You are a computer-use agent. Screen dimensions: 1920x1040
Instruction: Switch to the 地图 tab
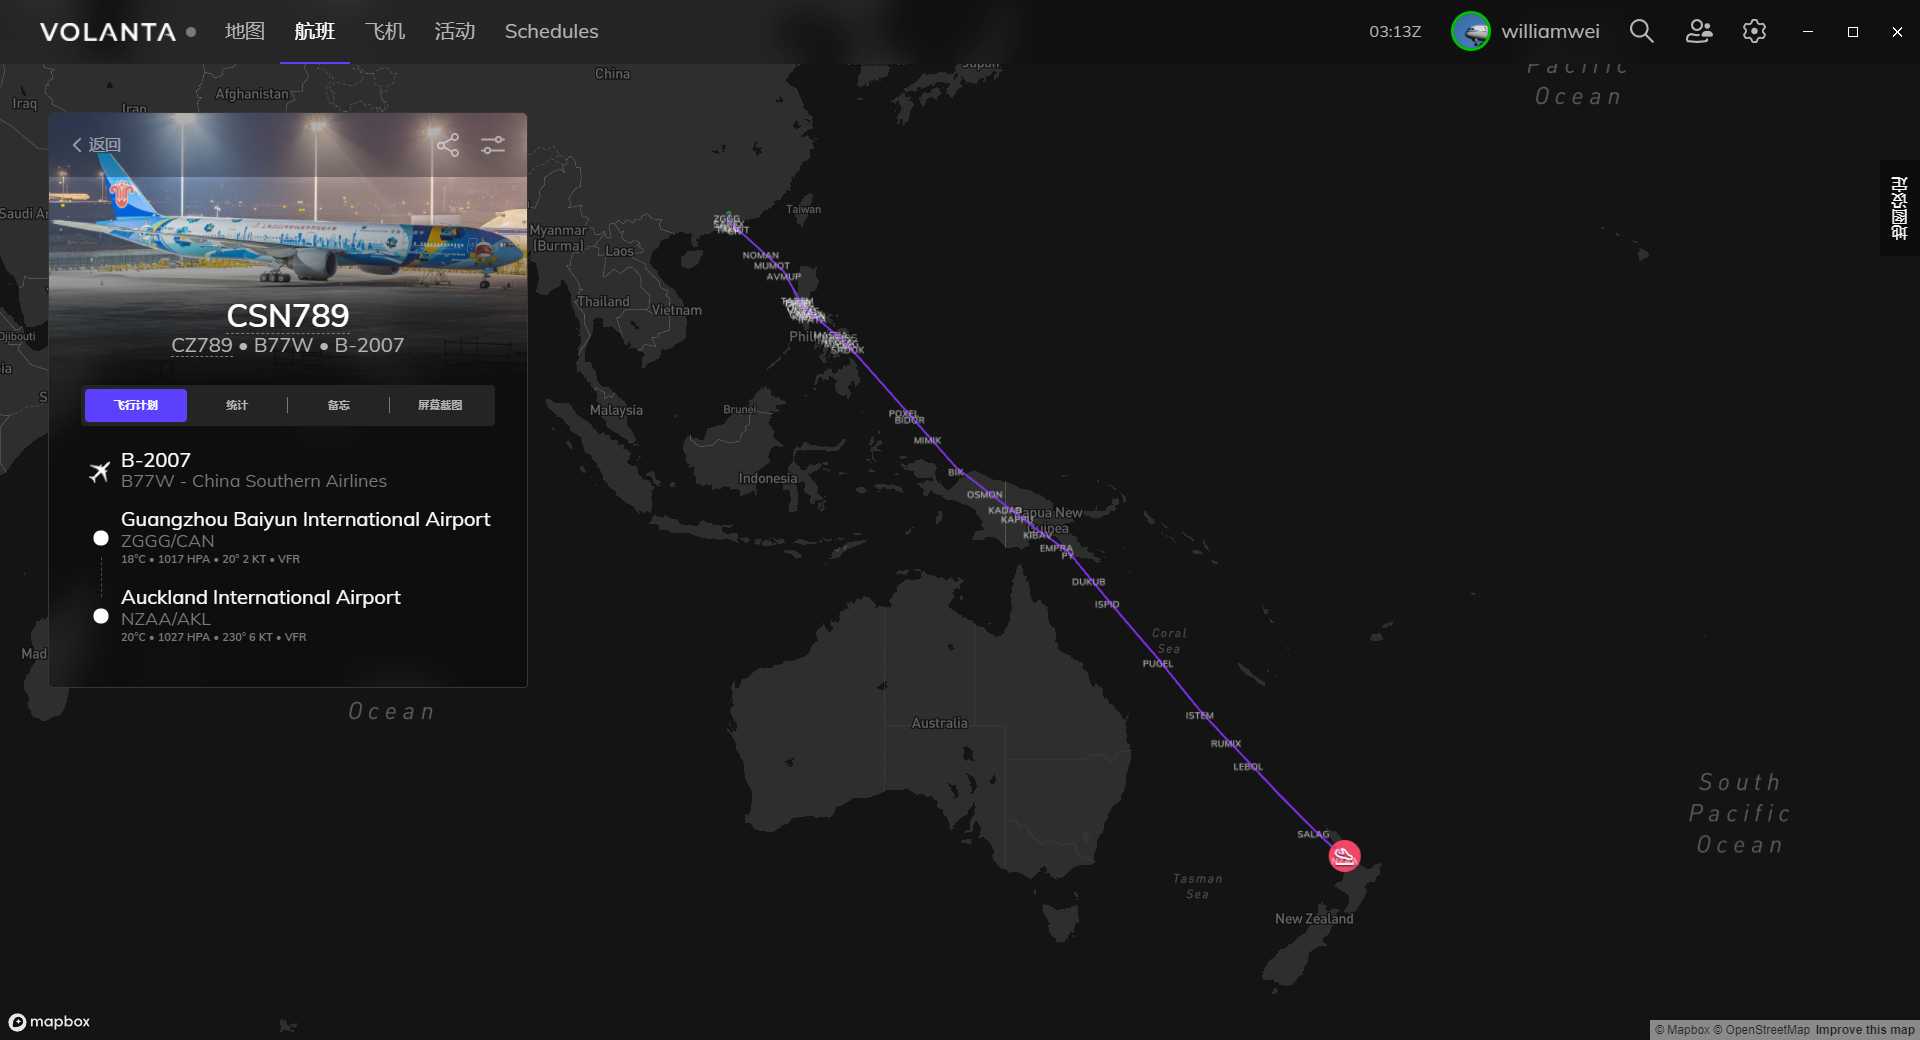pos(245,31)
